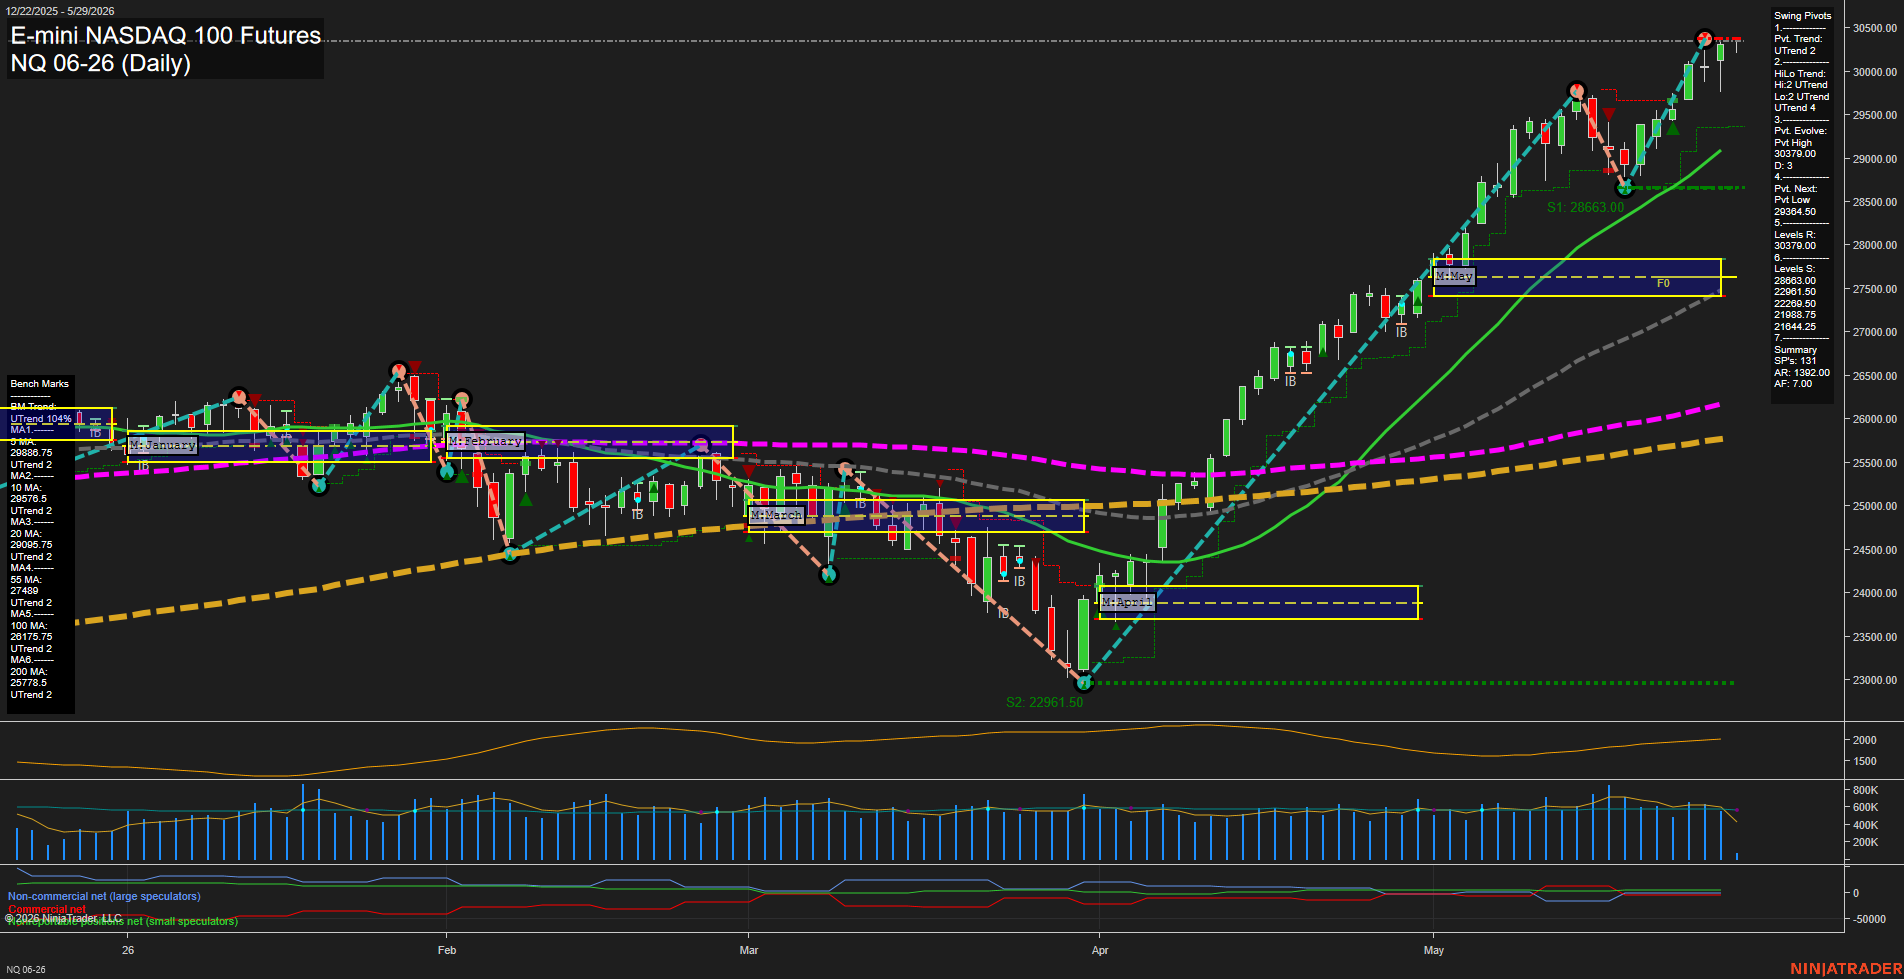Screen dimensions: 1904x979
Task: Click the M:May monthly range label
Action: coord(1454,276)
